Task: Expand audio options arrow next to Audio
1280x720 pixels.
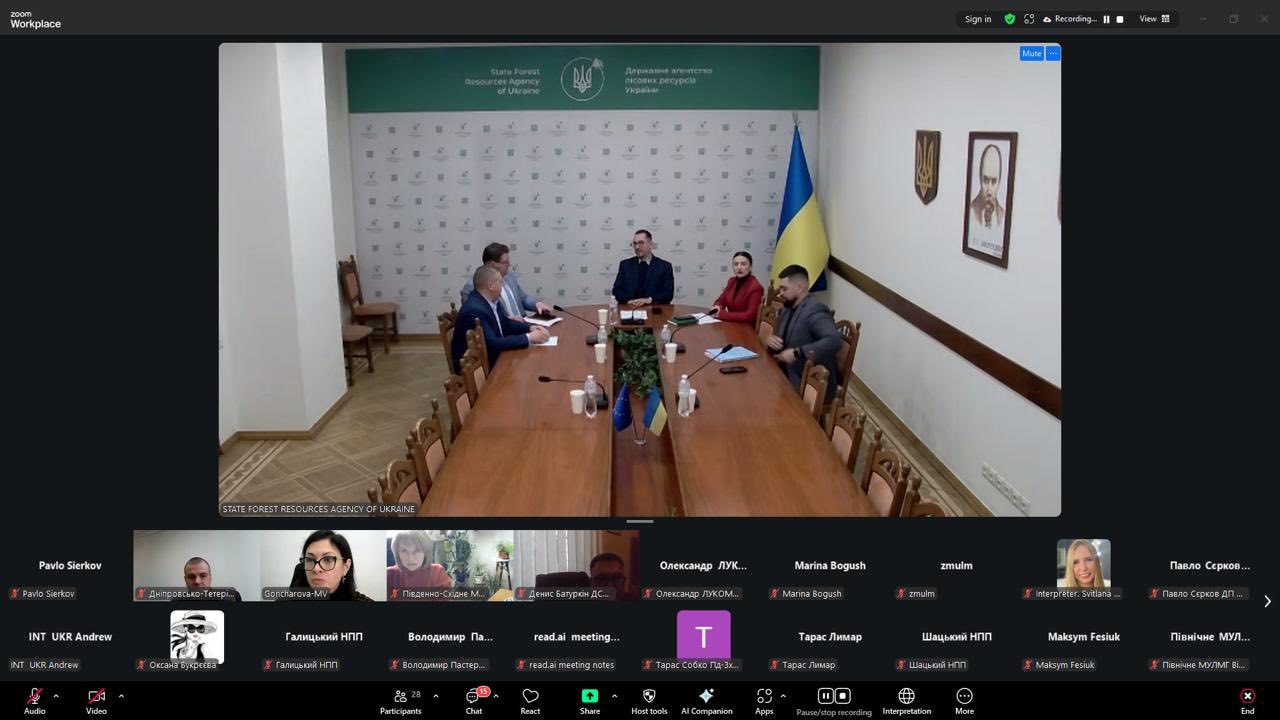Action: [x=56, y=696]
